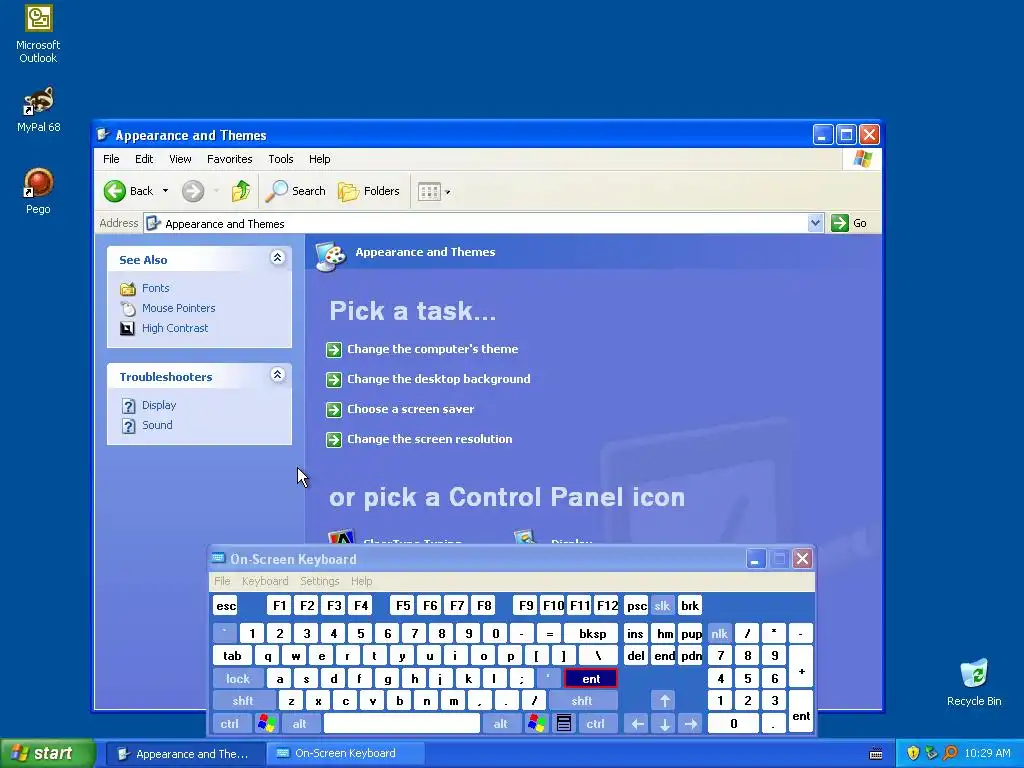Click the magnifier tray icon

tap(950, 754)
